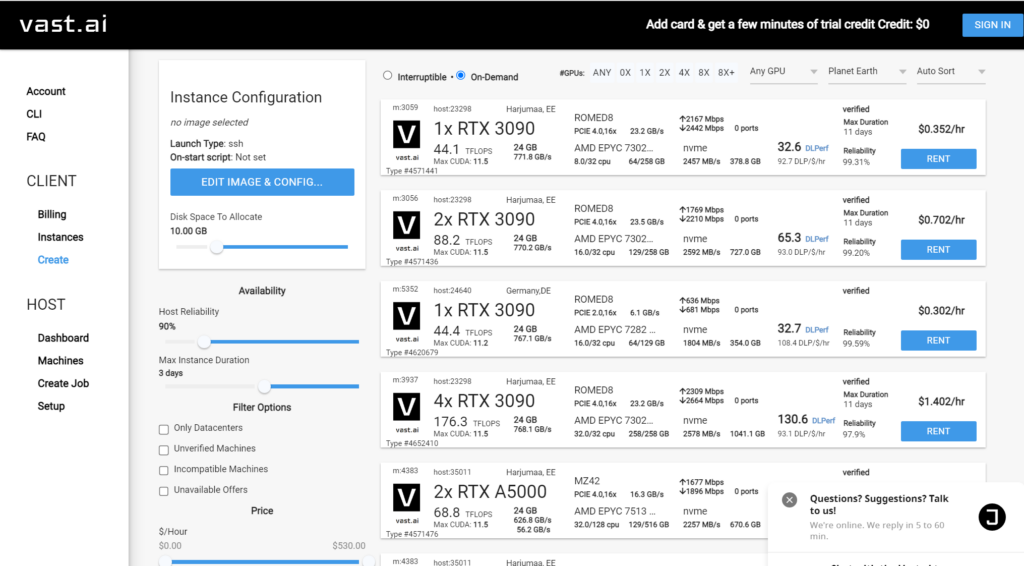The height and width of the screenshot is (566, 1024).
Task: Rent the 1x RTX 3090 at $0.352/hr
Action: pyautogui.click(x=938, y=159)
